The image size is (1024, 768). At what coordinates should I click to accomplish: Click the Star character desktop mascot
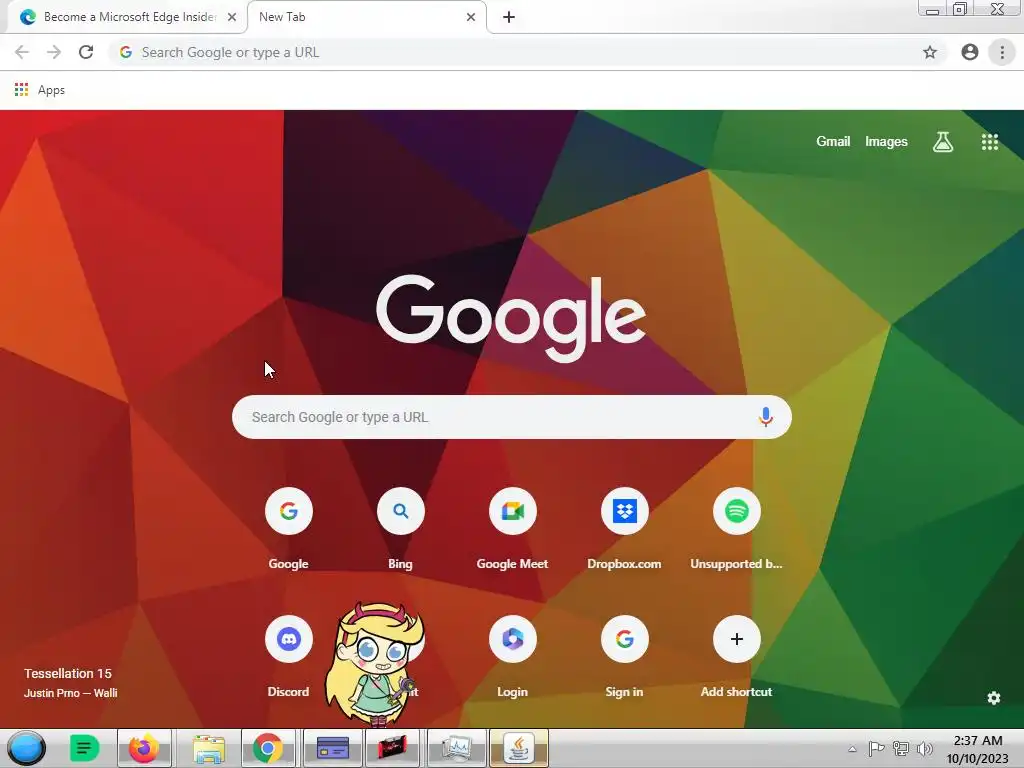[x=376, y=664]
